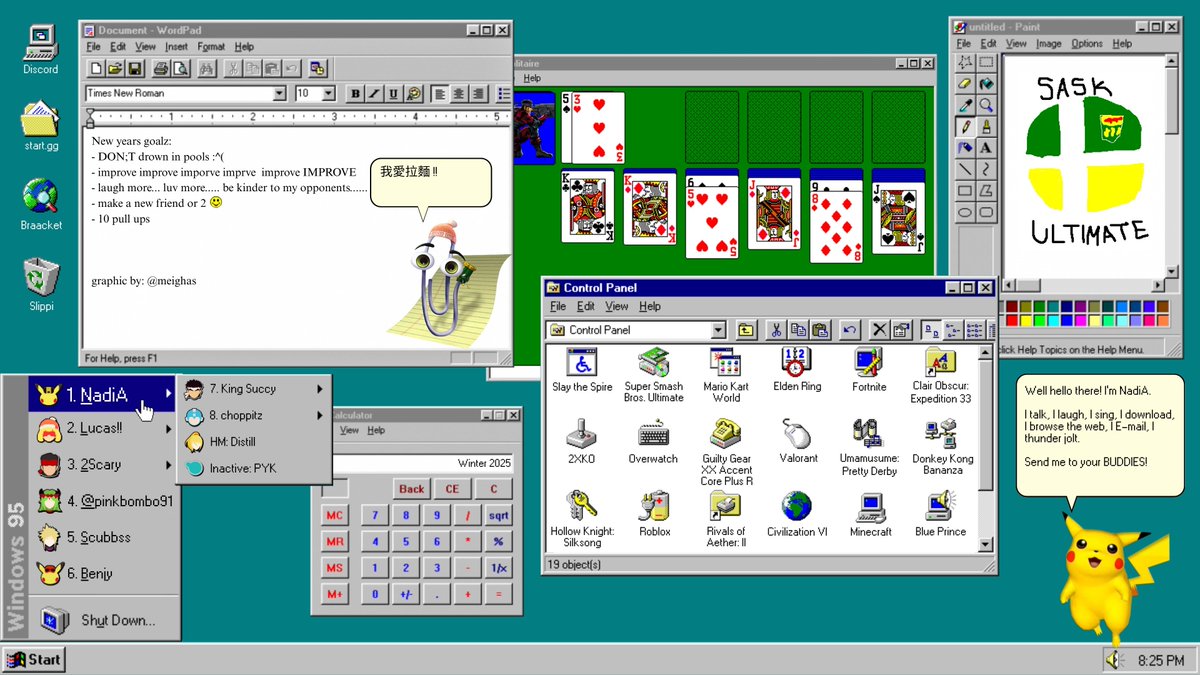
Task: Open Print Preview in WordPad toolbar
Action: (x=180, y=69)
